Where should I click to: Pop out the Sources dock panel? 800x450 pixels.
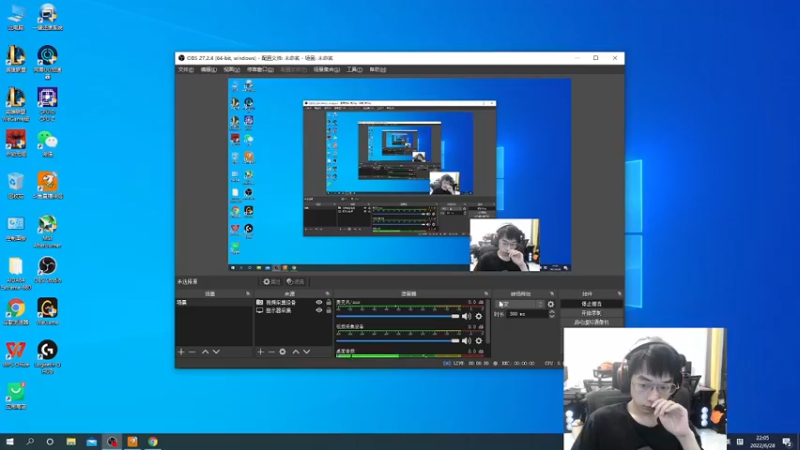coord(328,294)
